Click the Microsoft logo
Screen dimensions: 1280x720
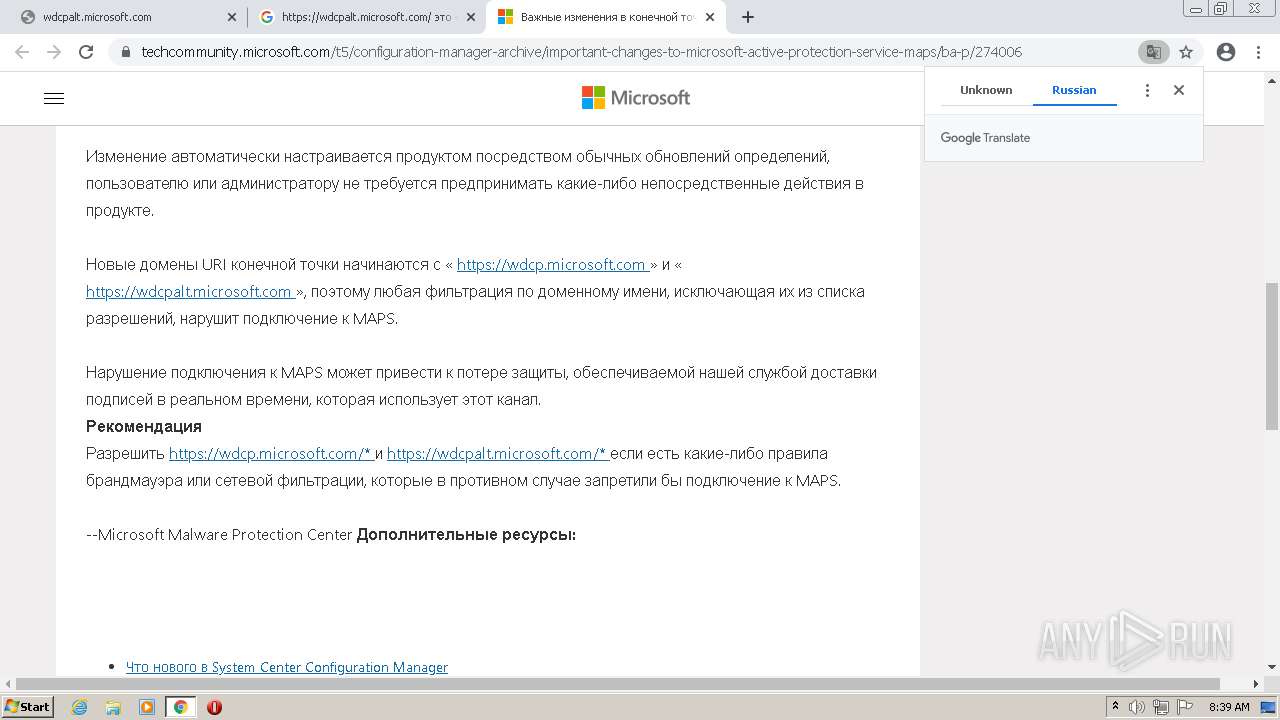[x=636, y=97]
